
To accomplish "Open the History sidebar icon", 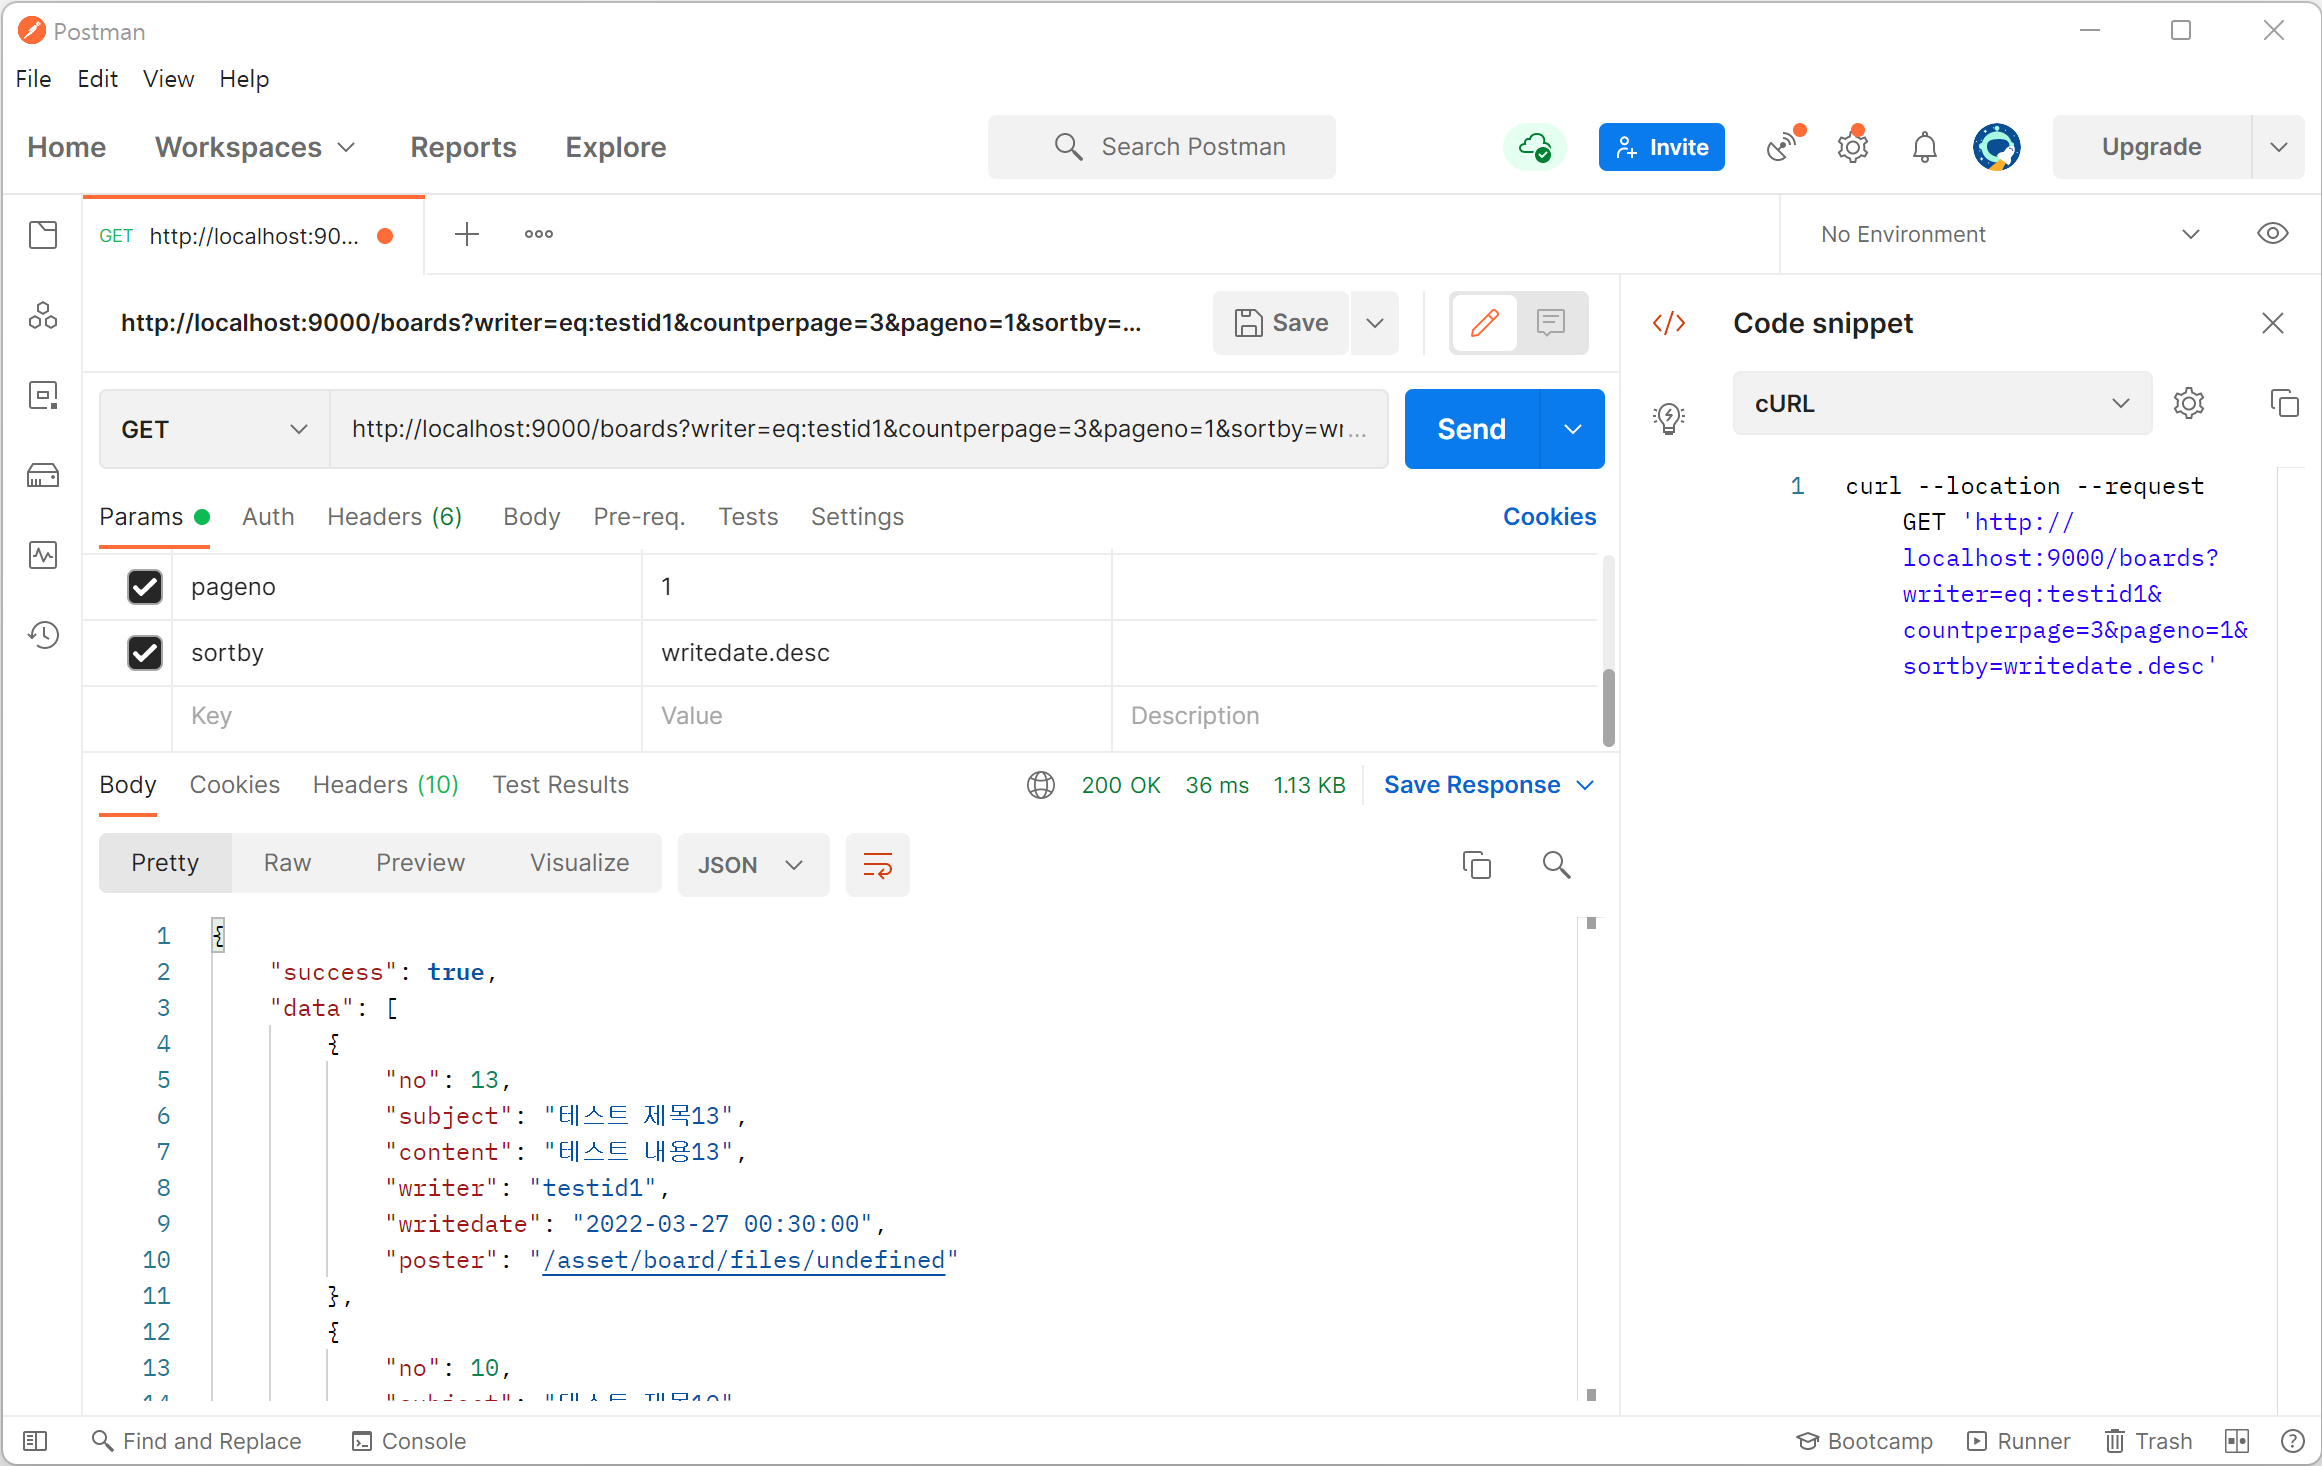I will 43,635.
